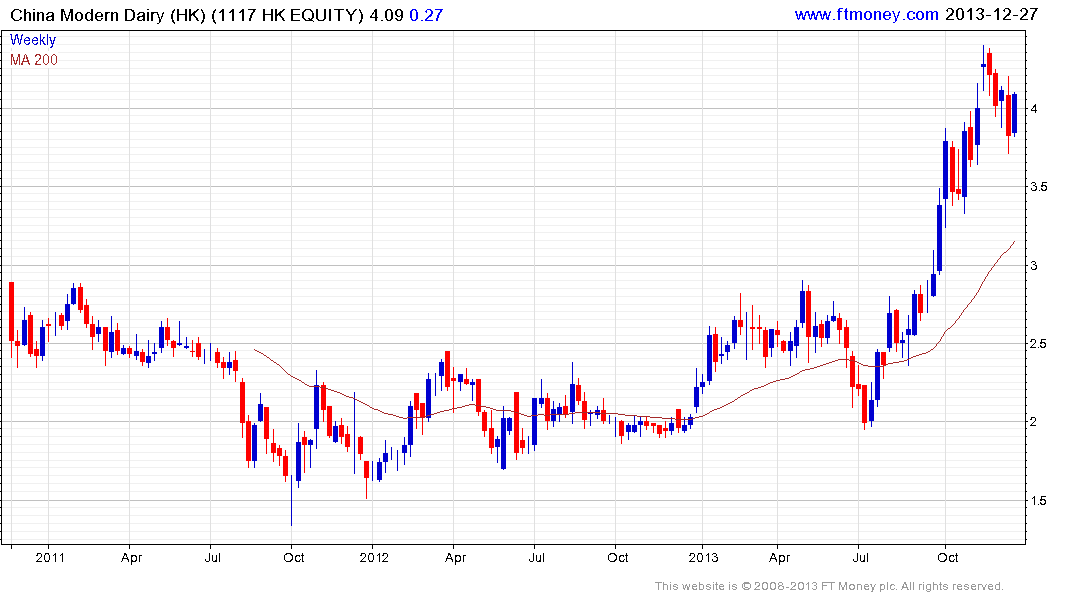
Task: Open the www.ftmoney.com link
Action: click(866, 14)
